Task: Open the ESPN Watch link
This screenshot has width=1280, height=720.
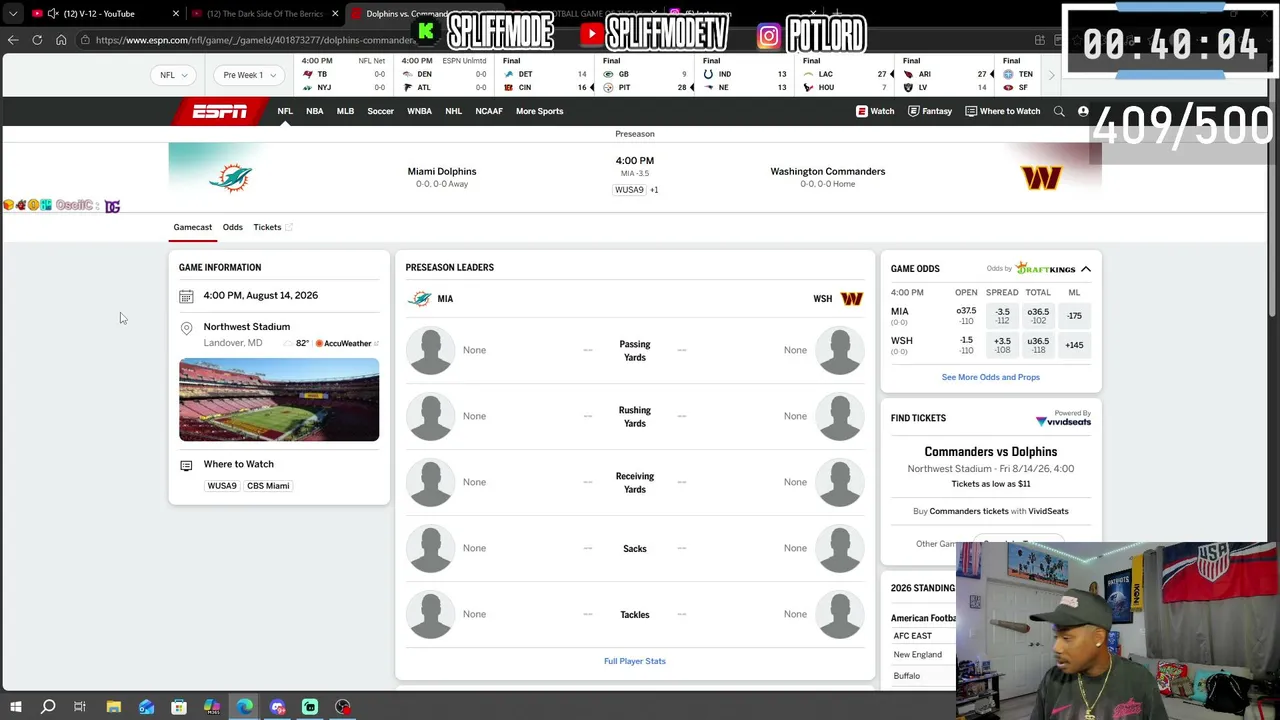Action: [x=875, y=111]
